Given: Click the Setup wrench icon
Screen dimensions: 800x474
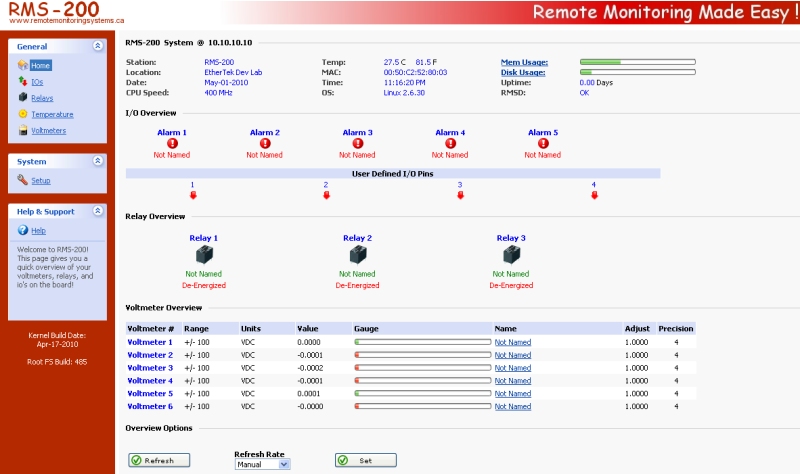Looking at the screenshot, I should point(23,180).
